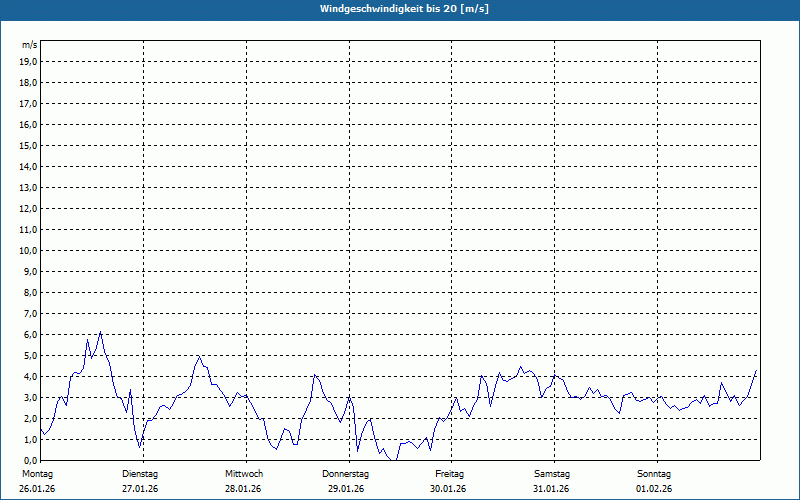Select the 01.02.26 date label

click(x=654, y=489)
